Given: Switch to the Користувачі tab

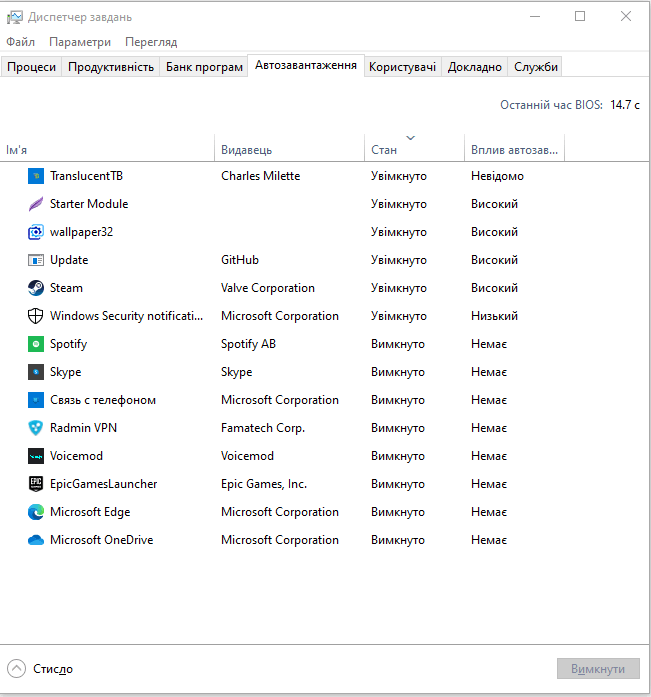Looking at the screenshot, I should click(x=402, y=67).
